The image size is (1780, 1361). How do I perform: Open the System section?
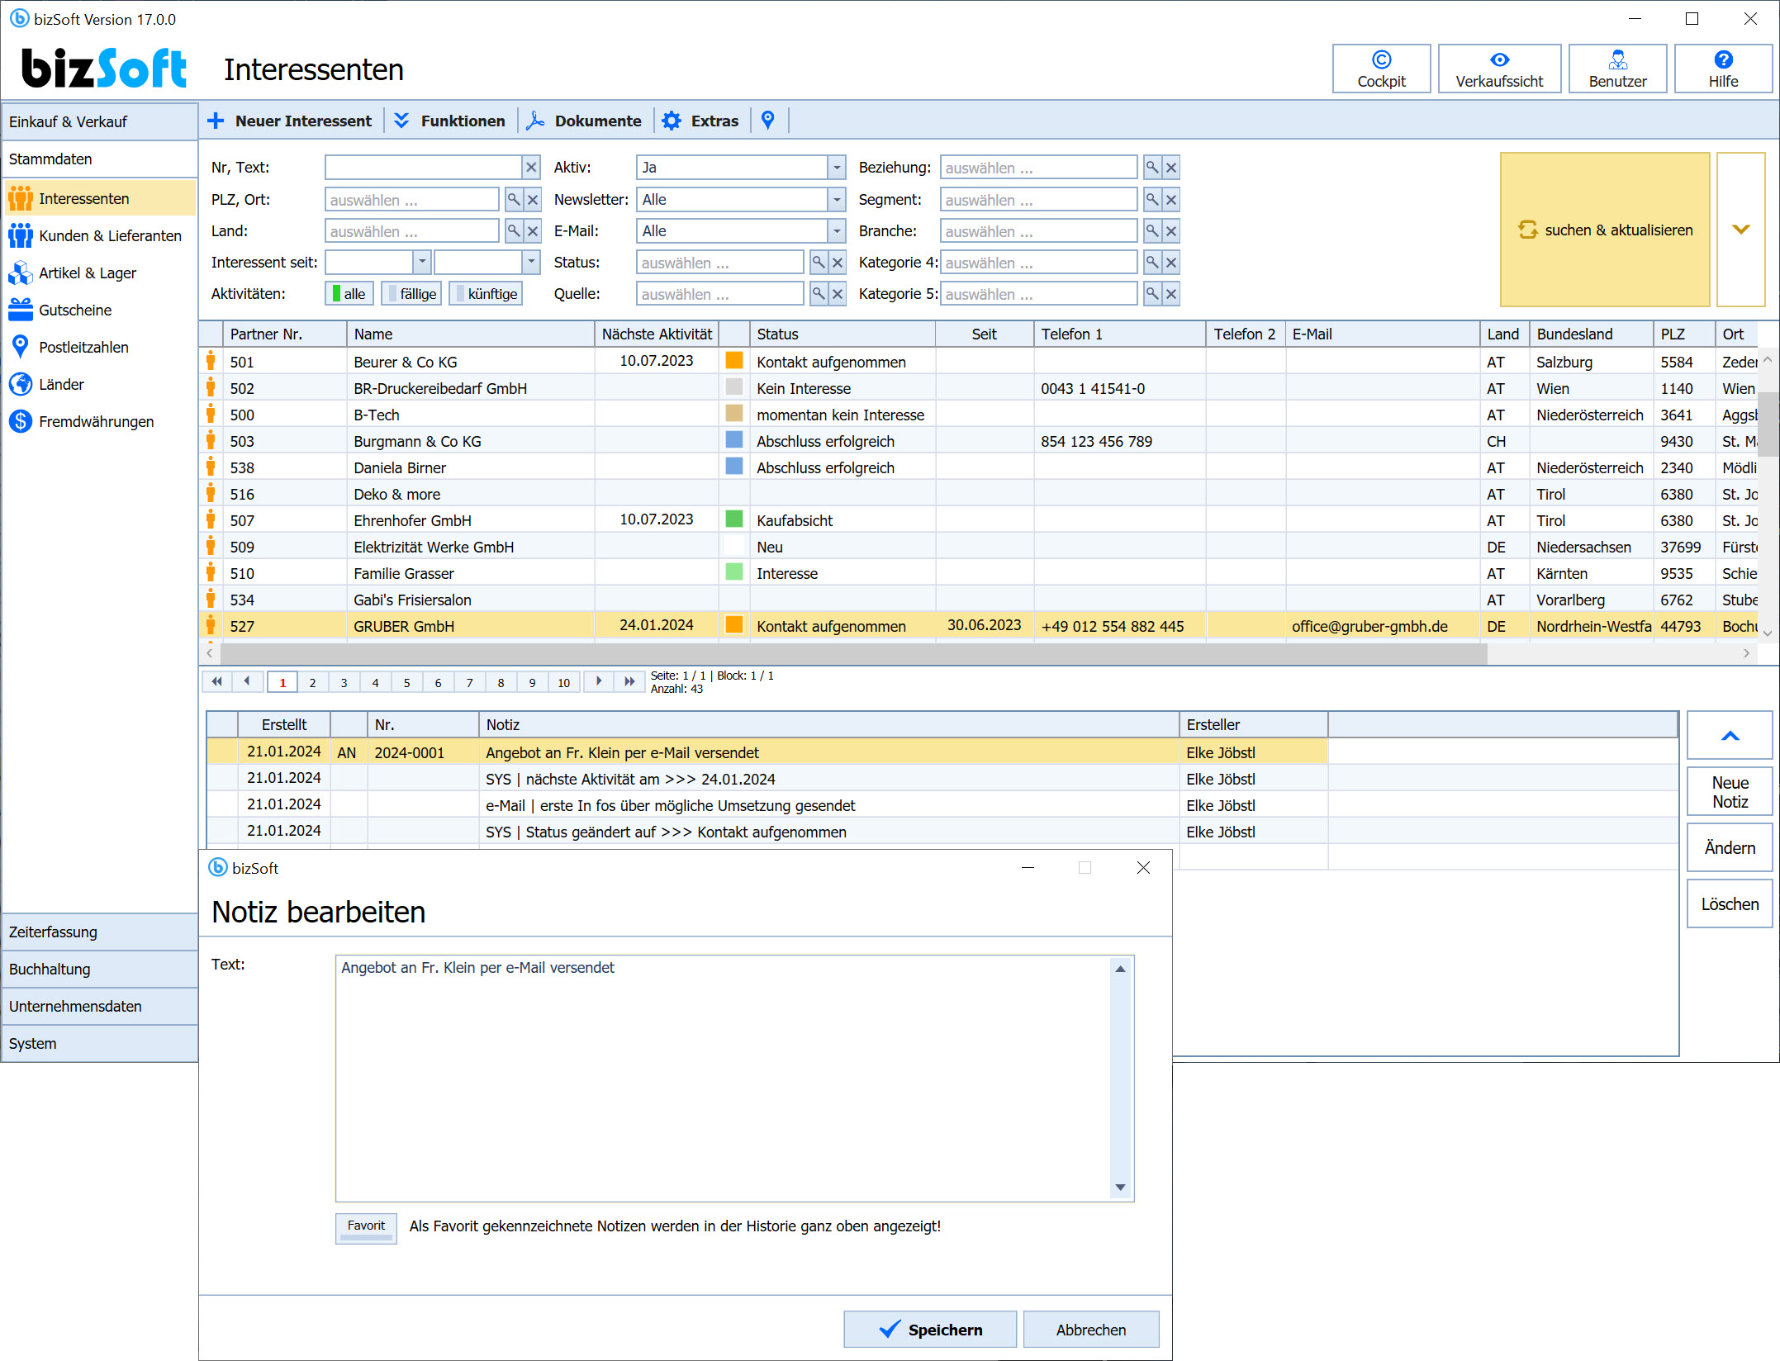tap(99, 1042)
